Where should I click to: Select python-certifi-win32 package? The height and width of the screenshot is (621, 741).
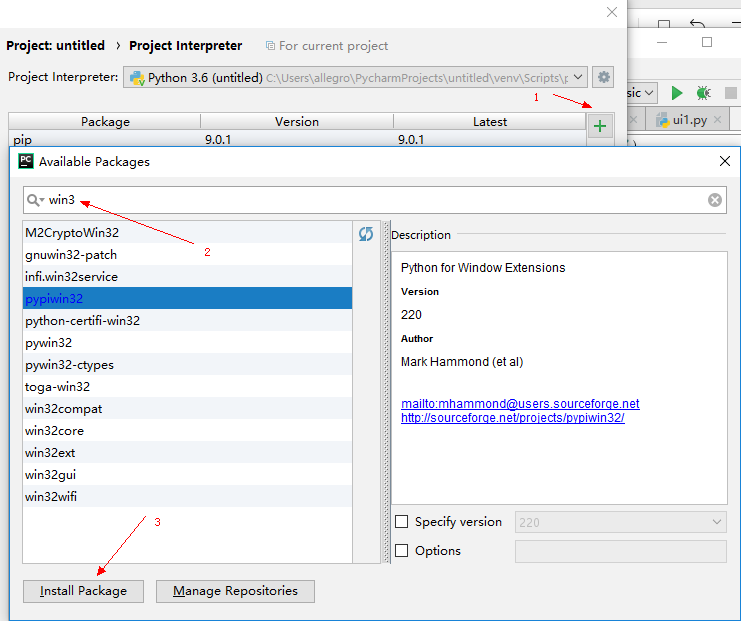[187, 320]
